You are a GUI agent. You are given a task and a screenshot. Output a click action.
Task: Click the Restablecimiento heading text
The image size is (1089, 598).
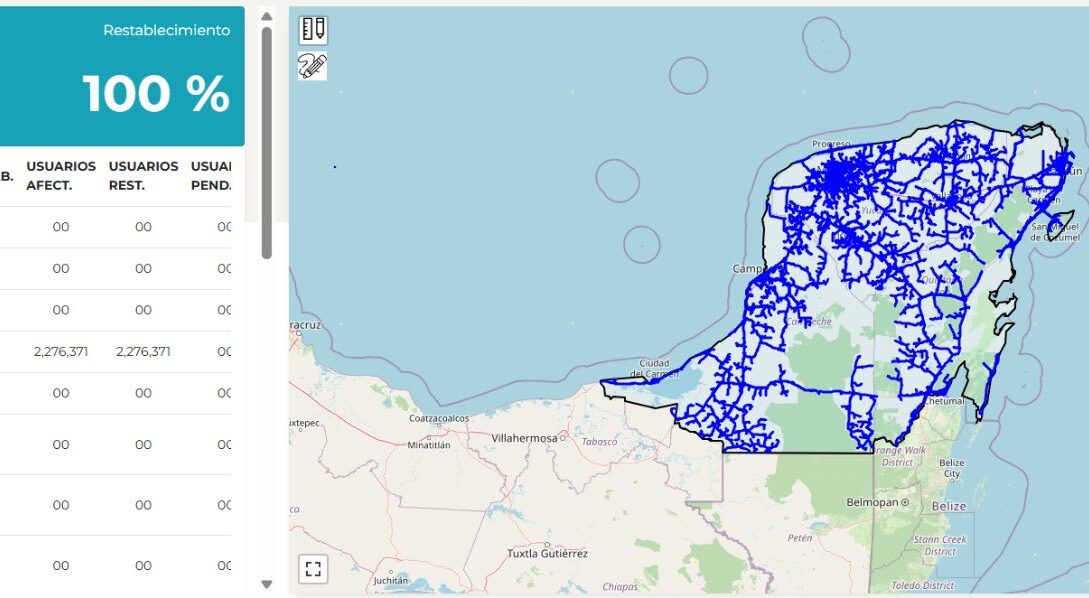pyautogui.click(x=166, y=31)
